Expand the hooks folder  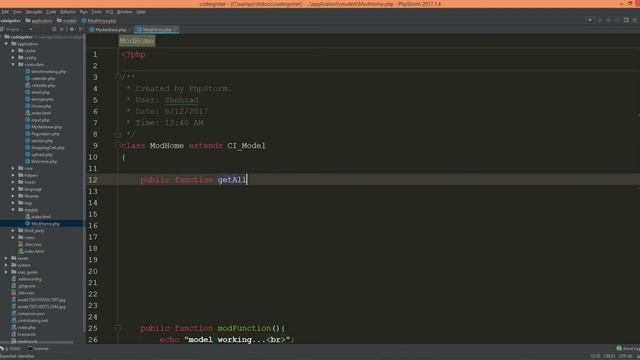tap(13, 182)
